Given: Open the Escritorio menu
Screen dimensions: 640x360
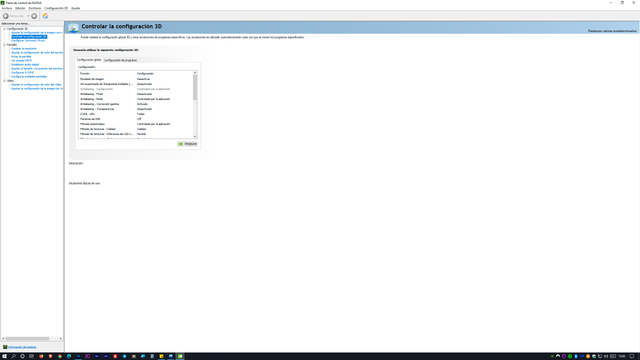Looking at the screenshot, I should pos(35,8).
